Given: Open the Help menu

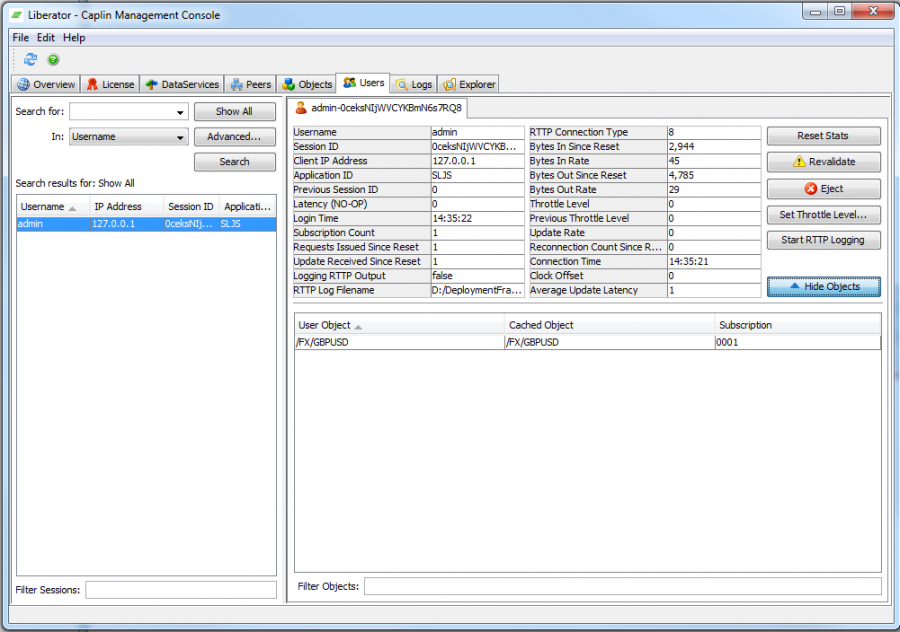Looking at the screenshot, I should [x=74, y=37].
